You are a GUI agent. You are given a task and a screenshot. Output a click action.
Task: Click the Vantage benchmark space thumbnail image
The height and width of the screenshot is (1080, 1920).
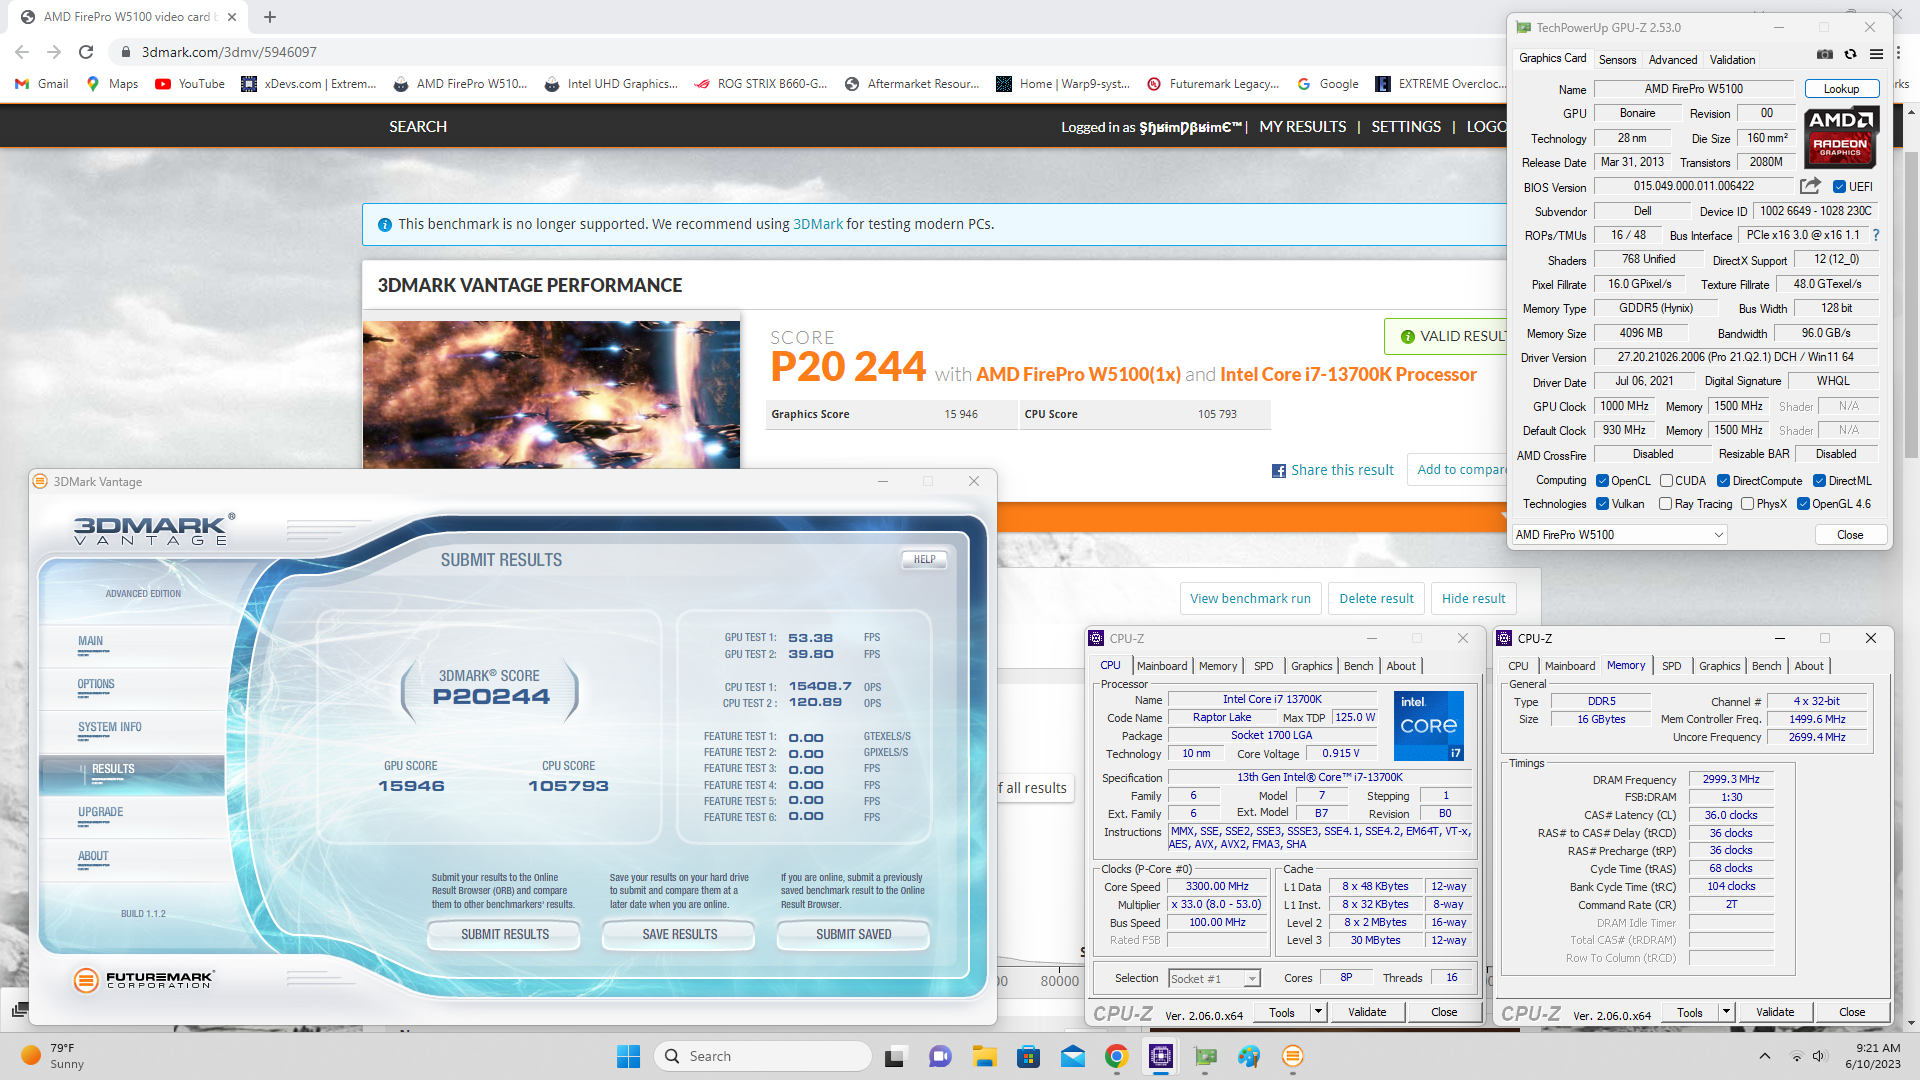coord(552,395)
